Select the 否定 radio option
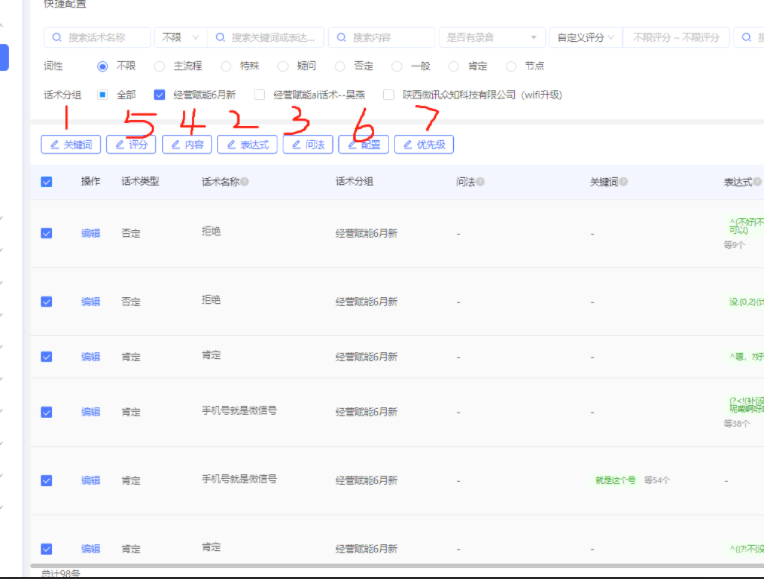Viewport: 764px width, 579px height. (340, 66)
